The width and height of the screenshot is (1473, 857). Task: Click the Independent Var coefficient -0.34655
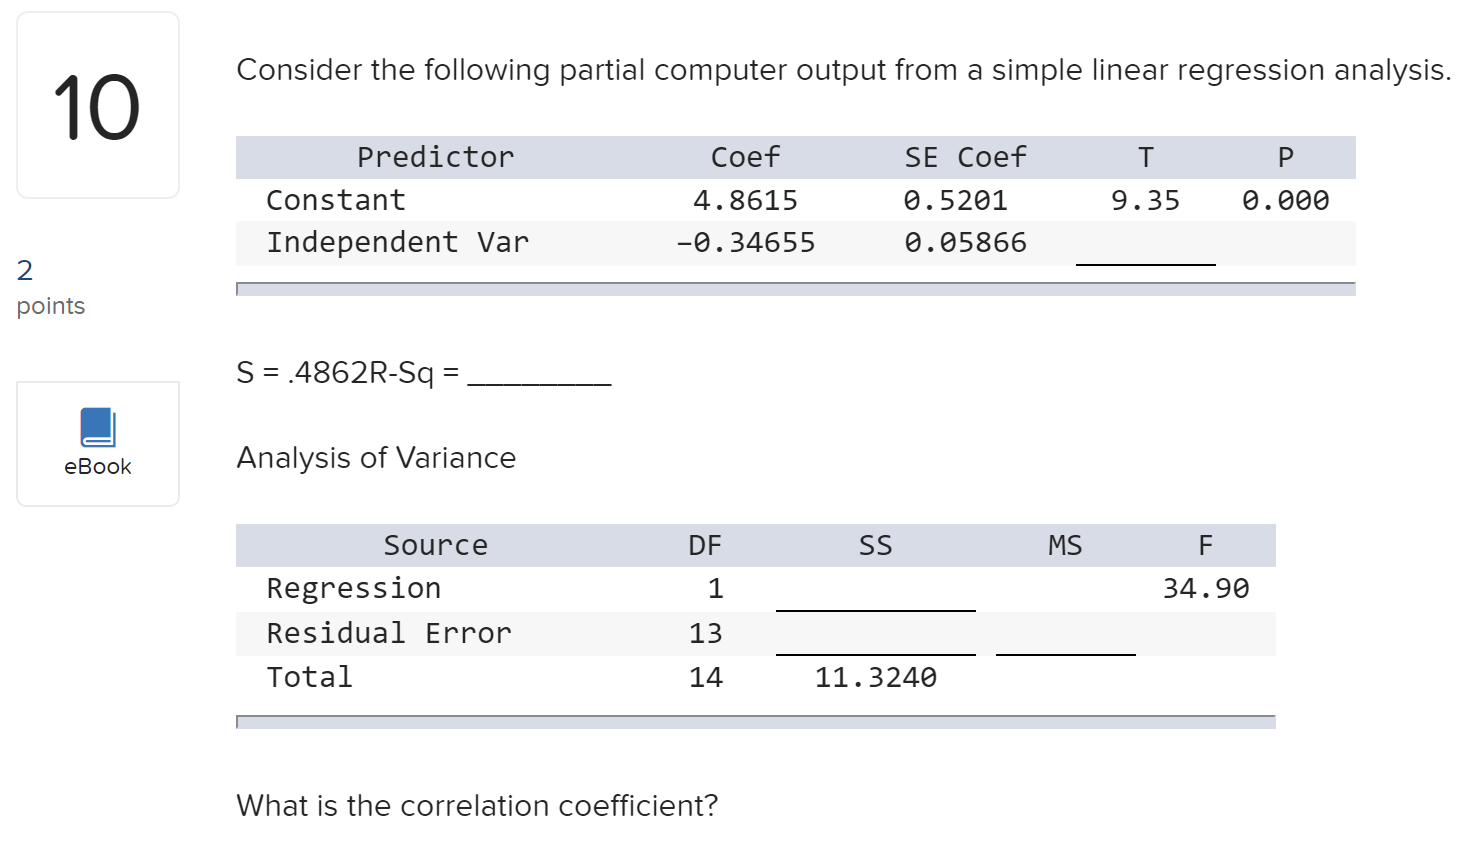coord(746,243)
